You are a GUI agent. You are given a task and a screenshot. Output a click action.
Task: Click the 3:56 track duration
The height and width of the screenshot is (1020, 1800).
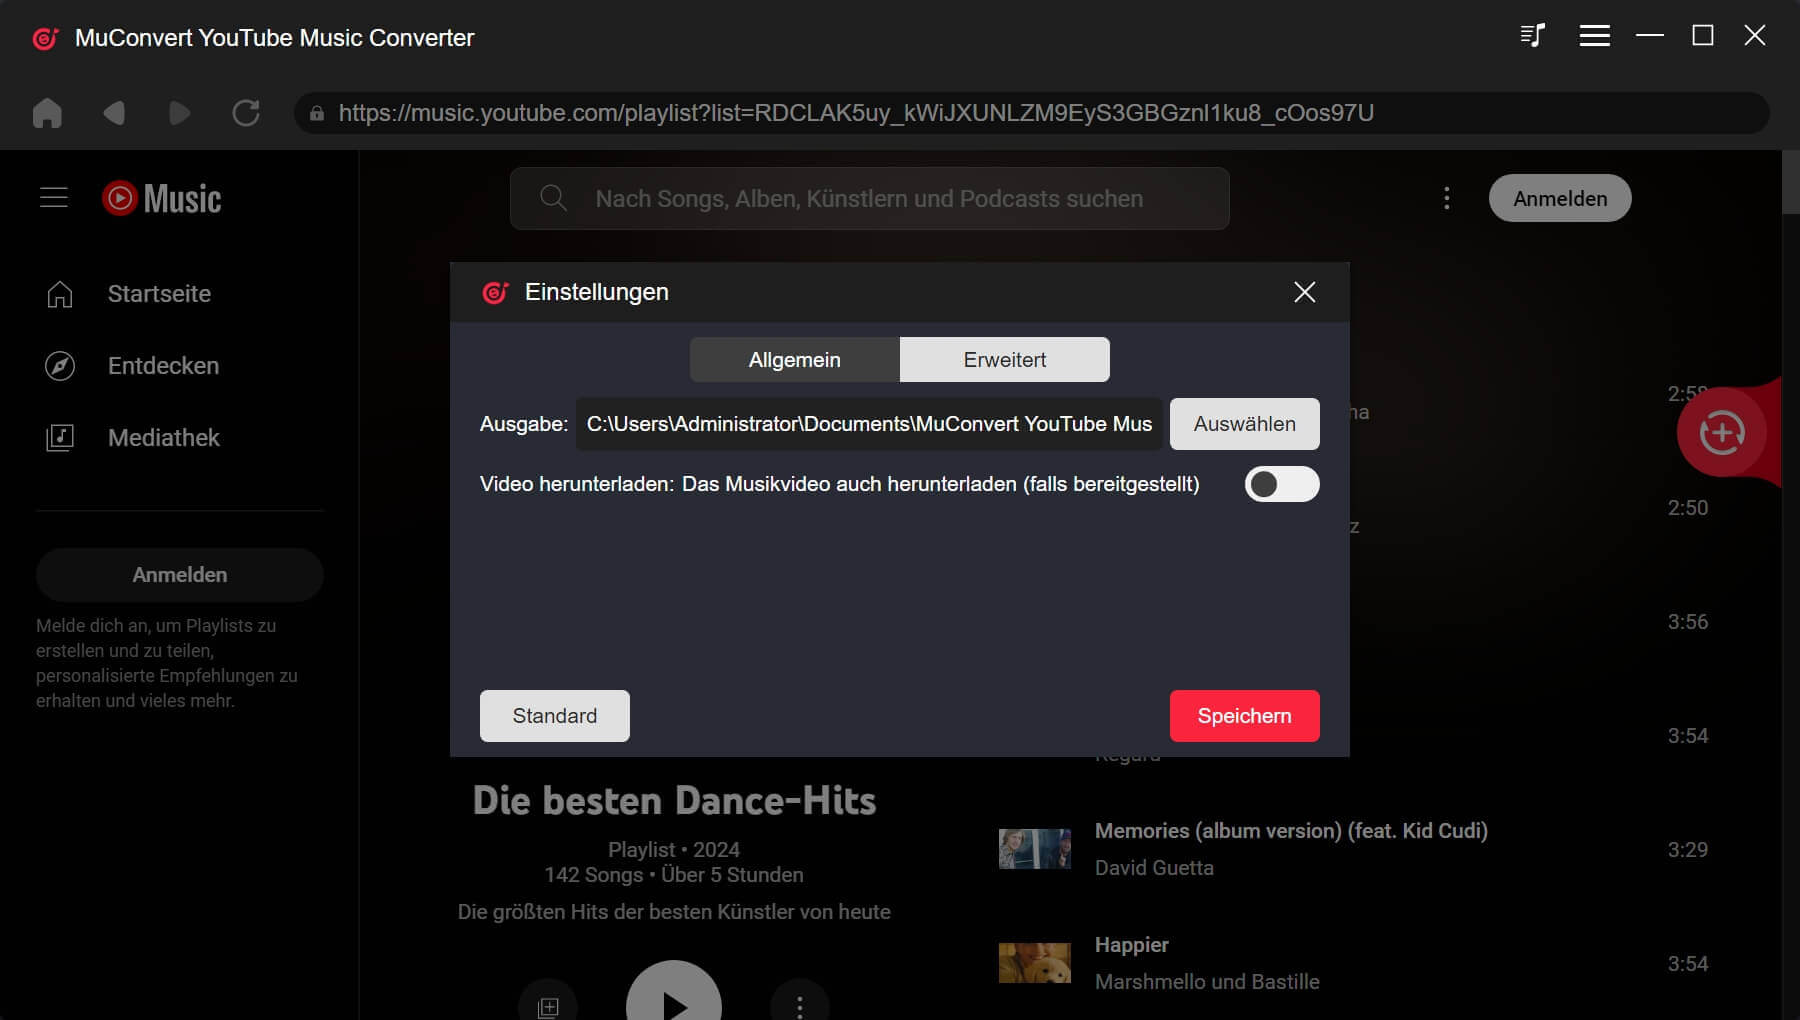[1688, 622]
